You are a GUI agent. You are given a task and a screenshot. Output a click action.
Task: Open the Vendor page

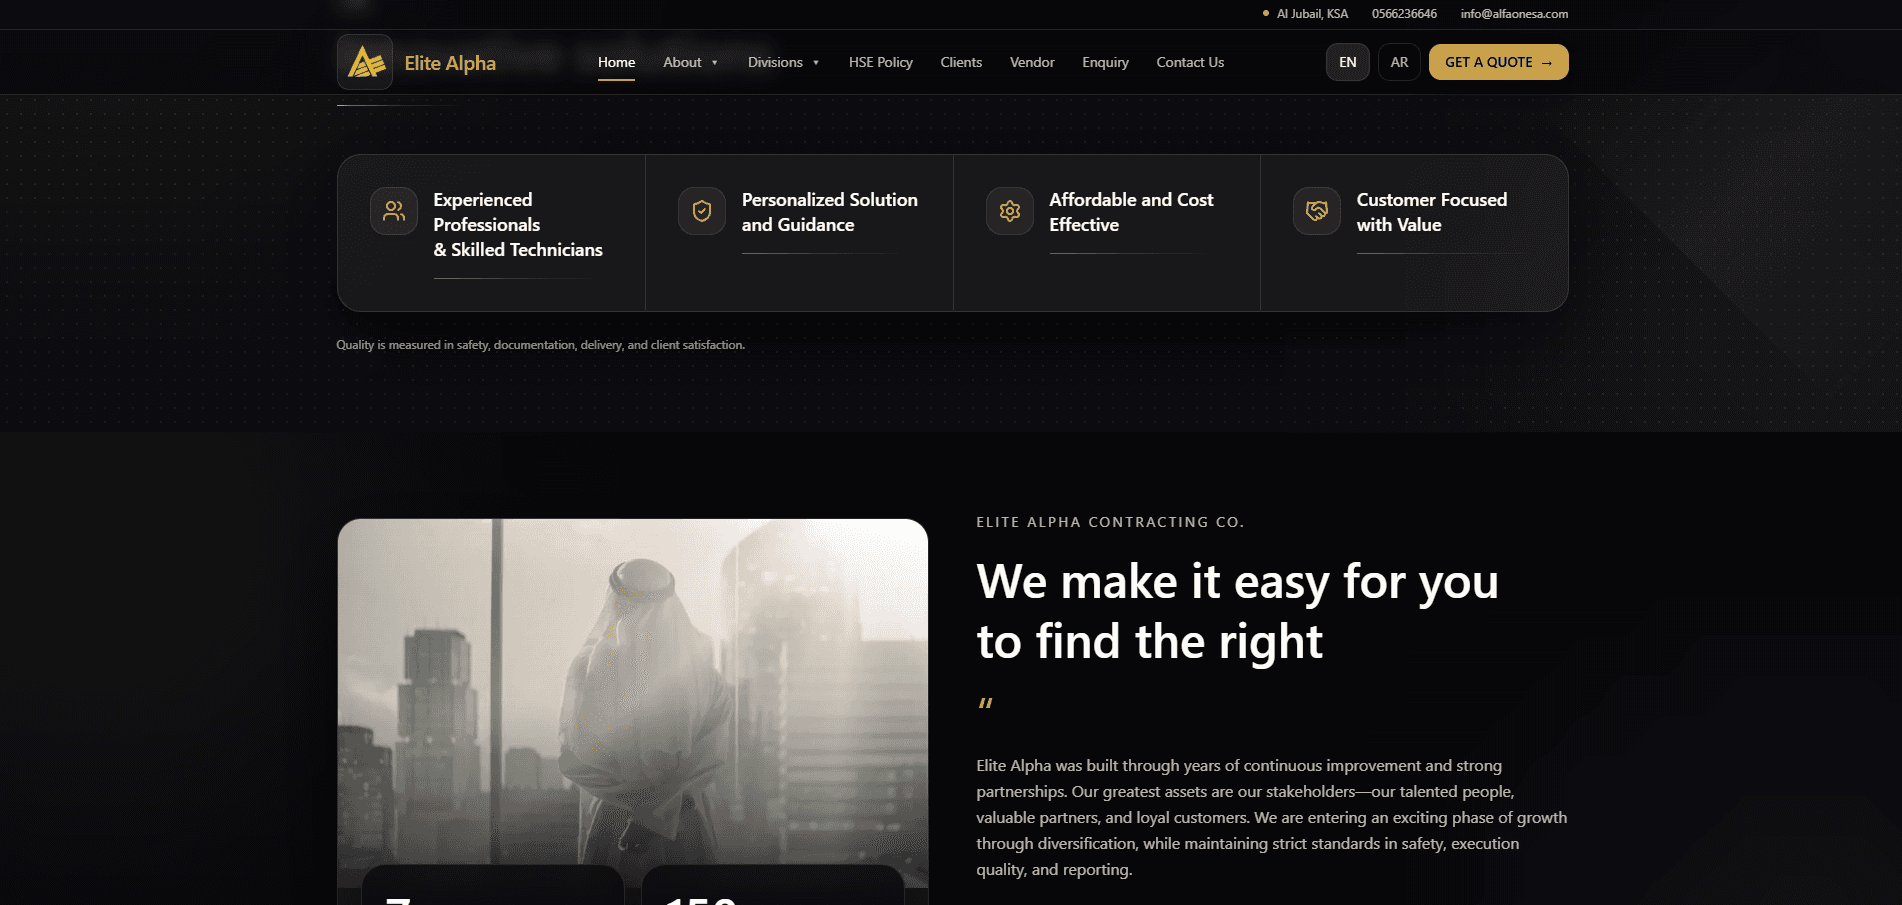click(x=1032, y=62)
